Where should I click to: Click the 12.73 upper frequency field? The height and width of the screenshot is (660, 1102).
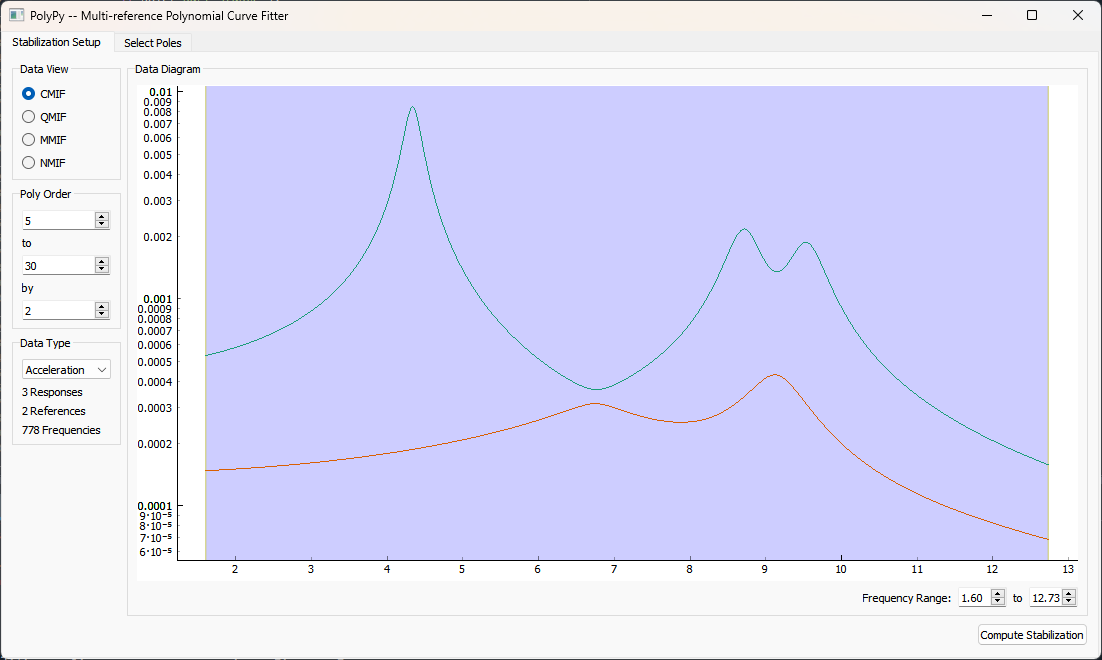[x=1045, y=597]
